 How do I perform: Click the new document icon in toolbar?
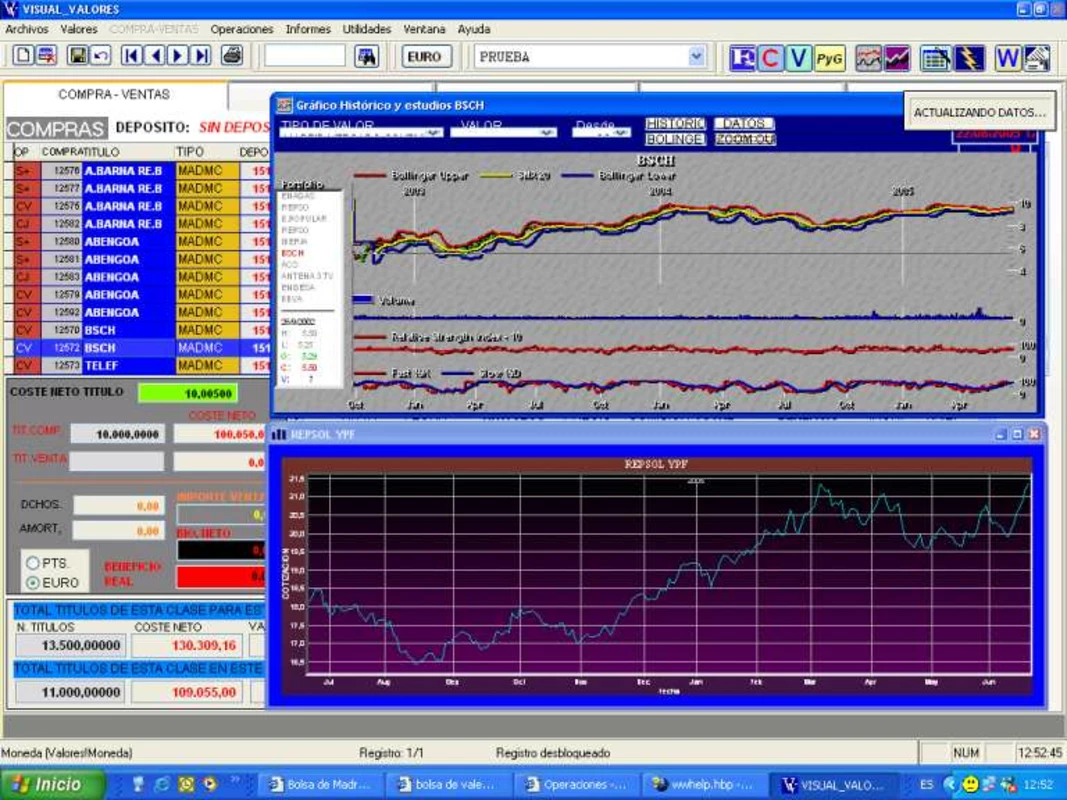click(x=23, y=56)
